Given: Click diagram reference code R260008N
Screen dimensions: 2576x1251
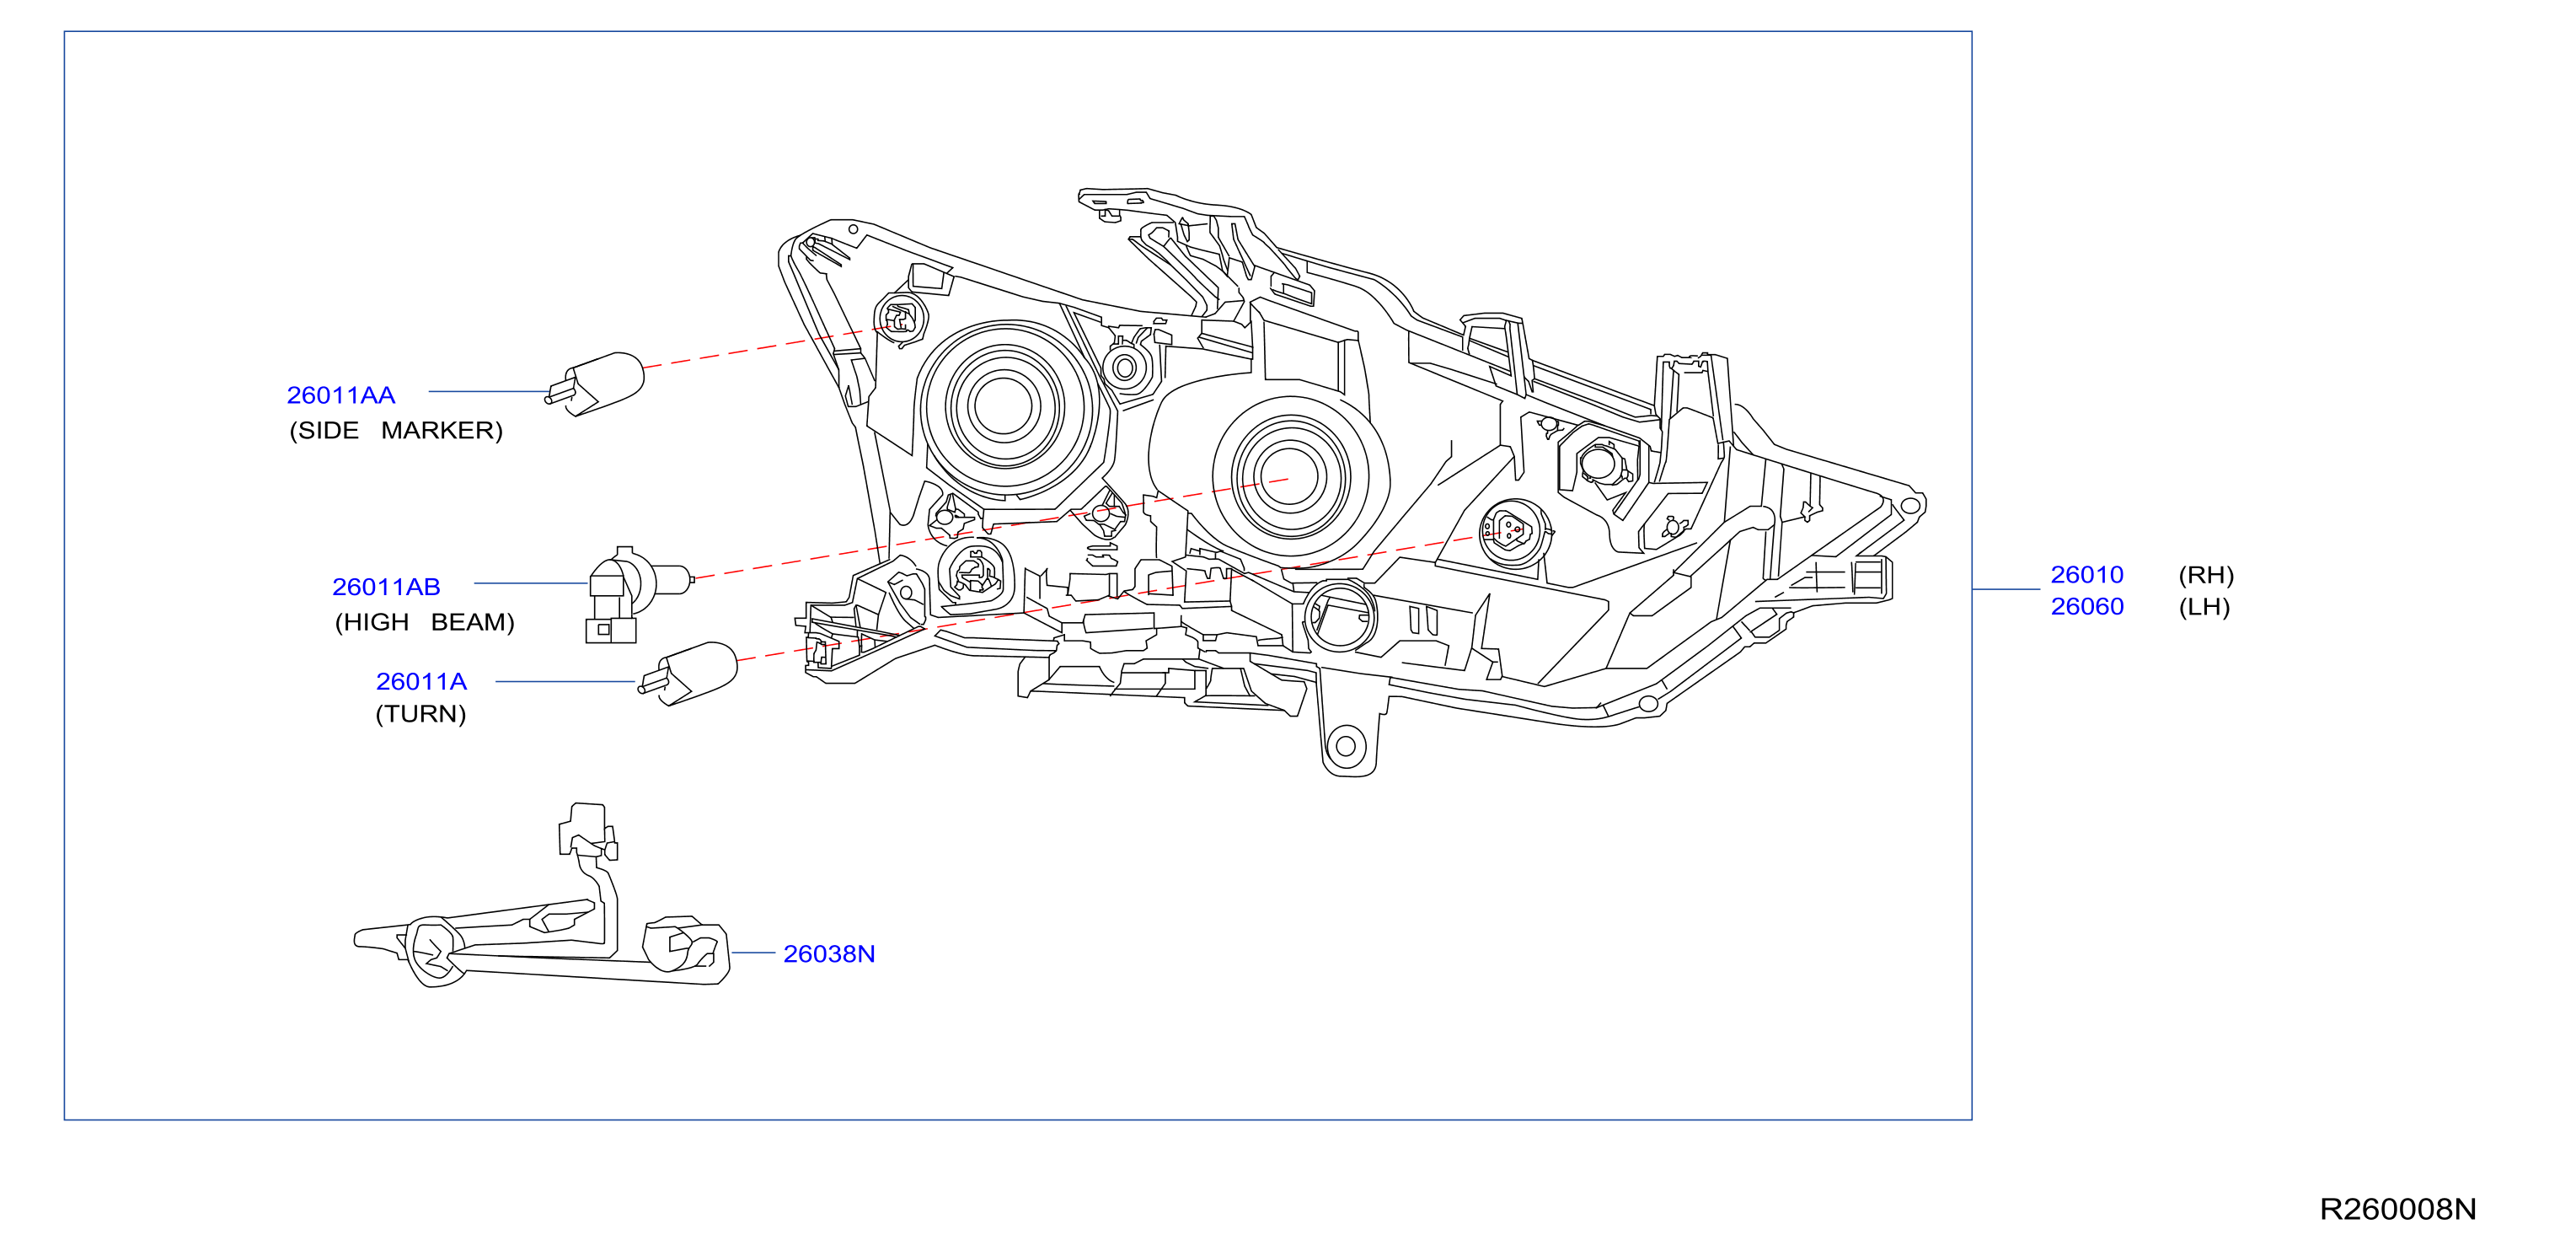Looking at the screenshot, I should tap(2398, 1210).
